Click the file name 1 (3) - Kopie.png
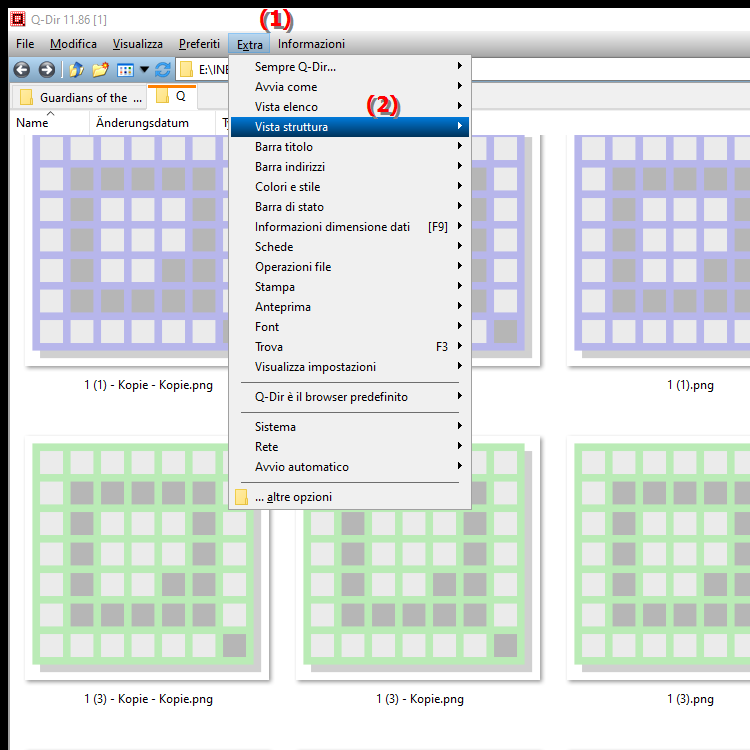This screenshot has height=750, width=750. click(x=420, y=699)
